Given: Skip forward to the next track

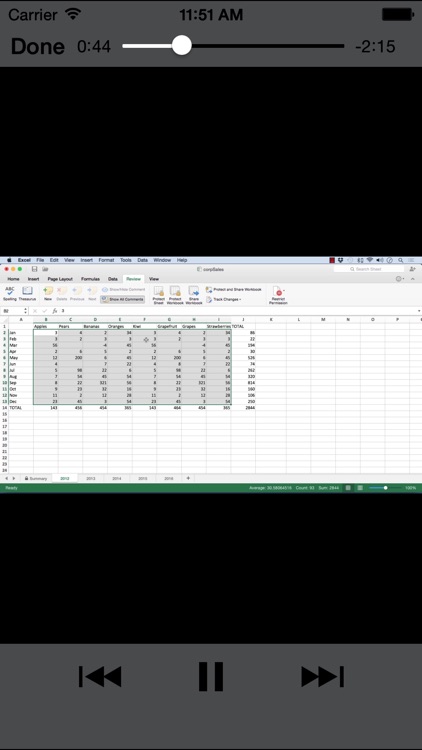Looking at the screenshot, I should tap(322, 676).
